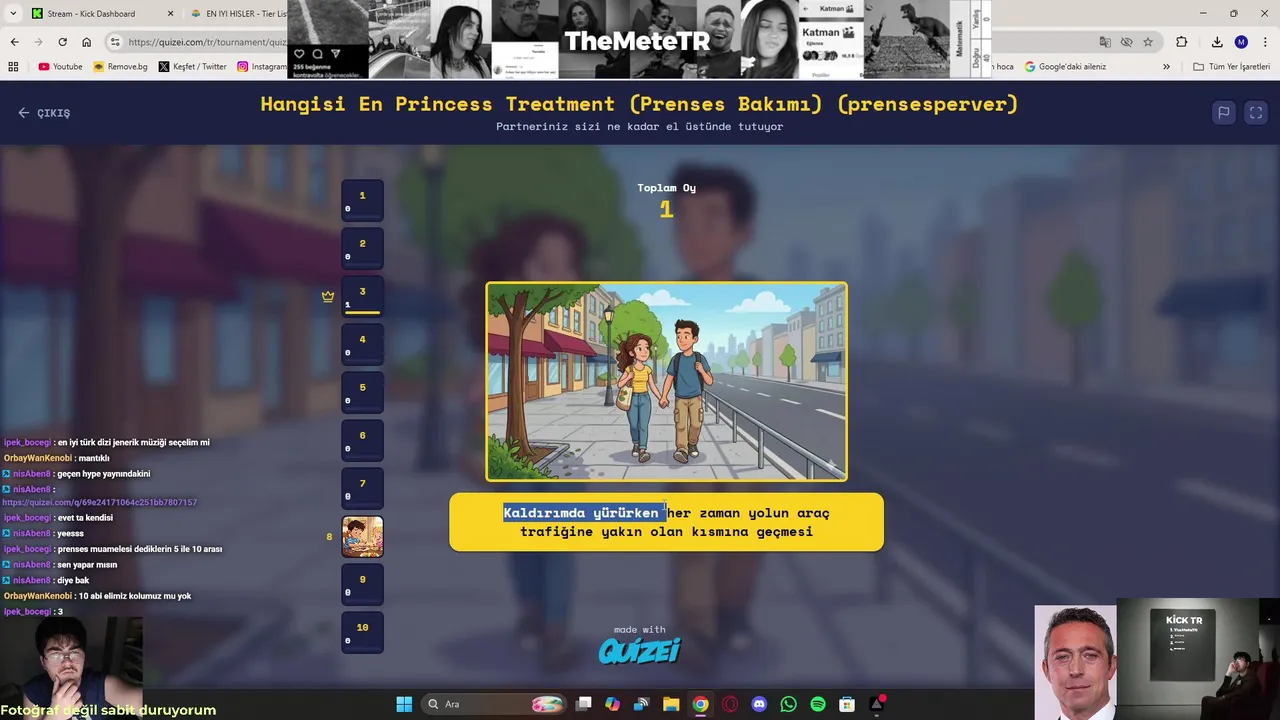1280x720 pixels.
Task: Open Spotify from the taskbar
Action: [818, 704]
